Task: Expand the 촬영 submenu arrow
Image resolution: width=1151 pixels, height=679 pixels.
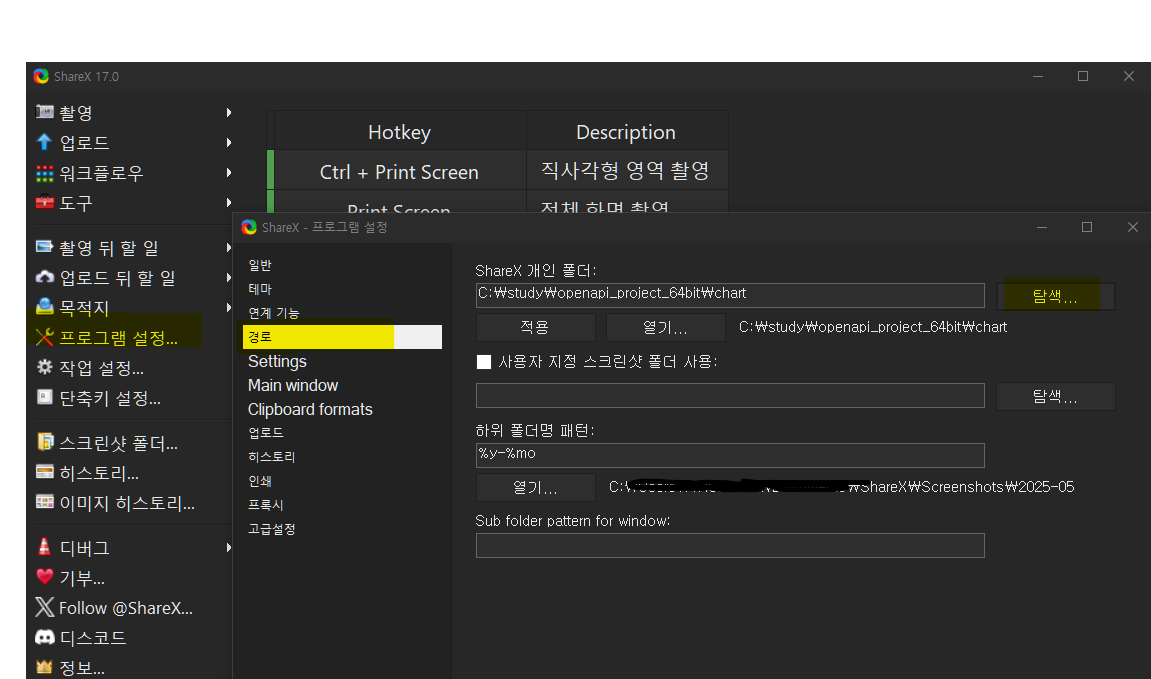Action: [229, 112]
